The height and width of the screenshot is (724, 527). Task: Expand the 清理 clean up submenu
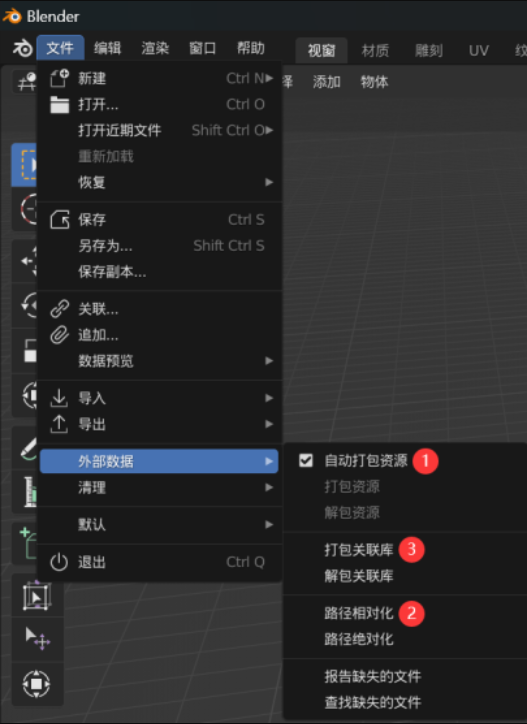coord(159,487)
